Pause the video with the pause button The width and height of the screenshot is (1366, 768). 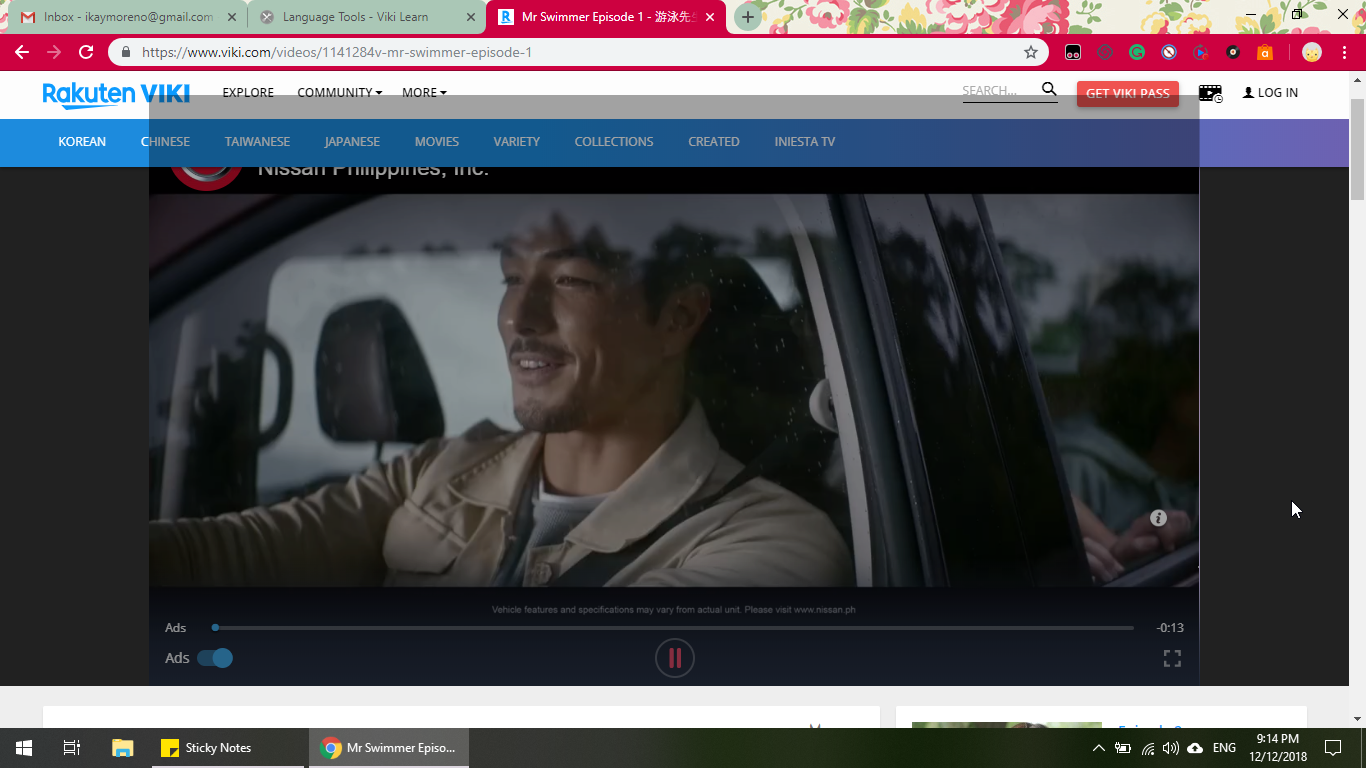coord(674,658)
